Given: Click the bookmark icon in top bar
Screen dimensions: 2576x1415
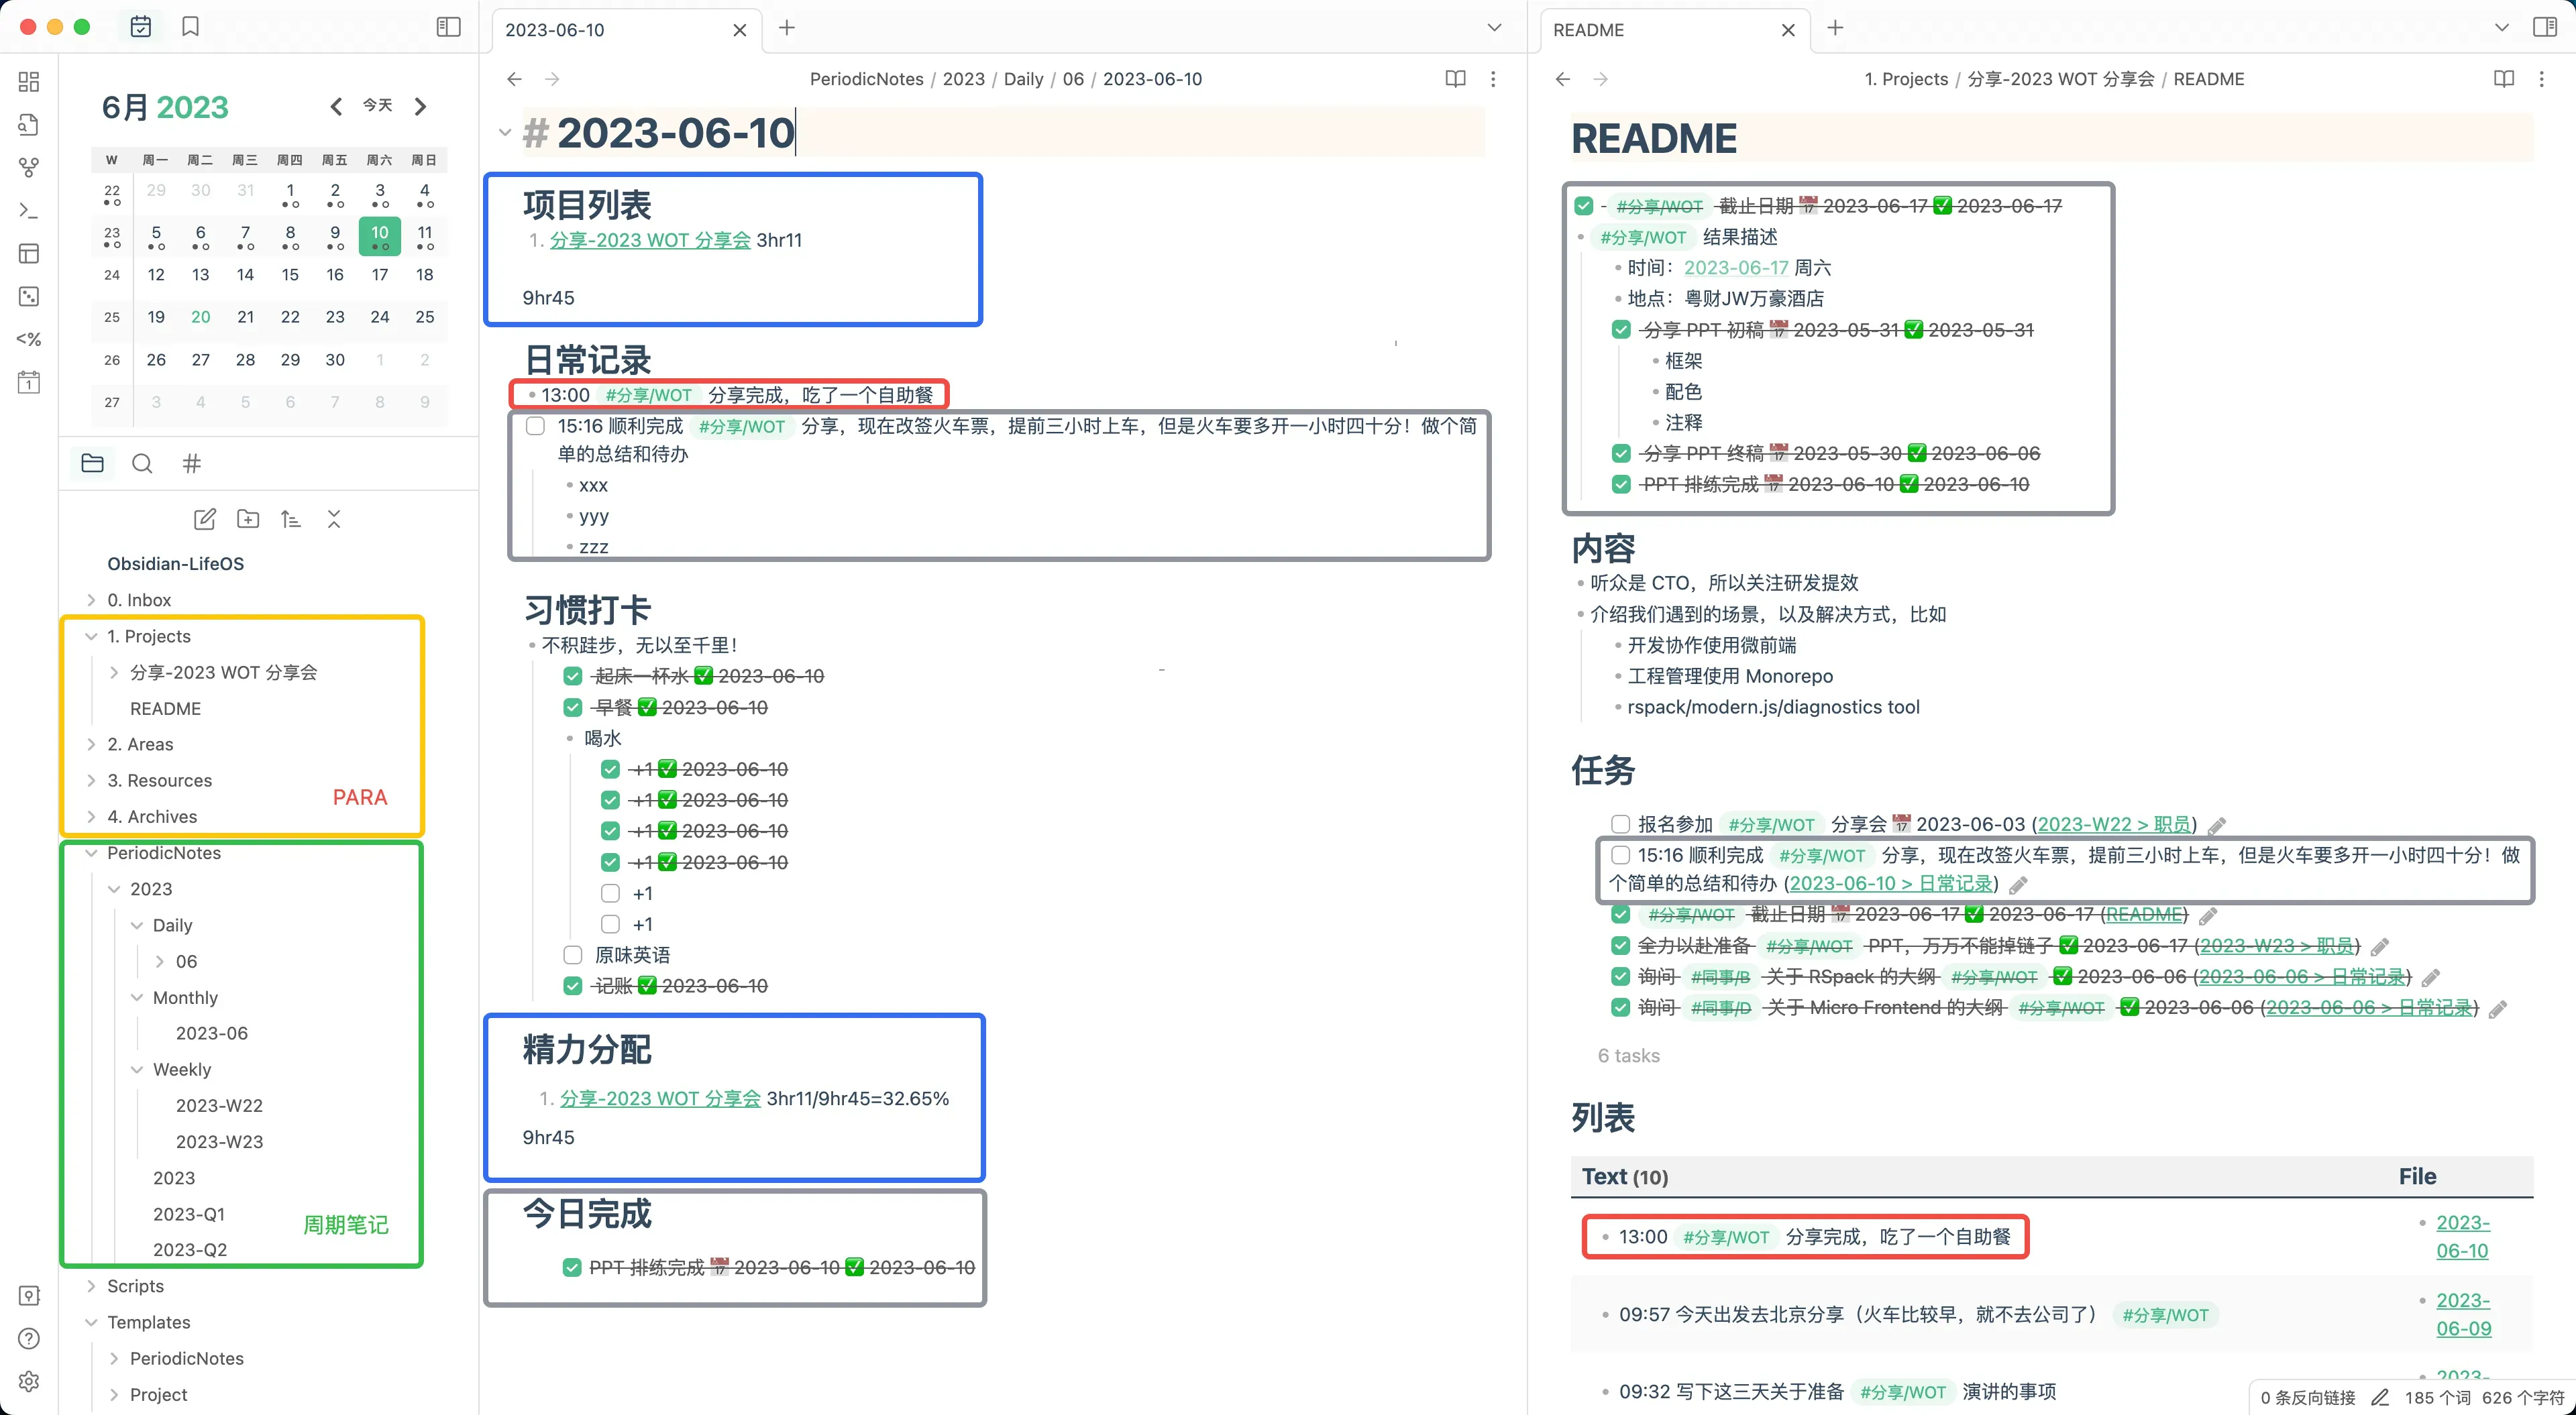Looking at the screenshot, I should pyautogui.click(x=190, y=27).
